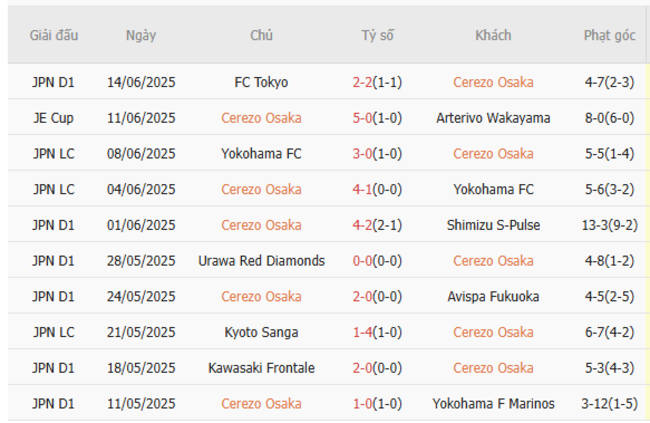Select Urawa Red Diamonds team name
650x423 pixels.
tap(261, 261)
